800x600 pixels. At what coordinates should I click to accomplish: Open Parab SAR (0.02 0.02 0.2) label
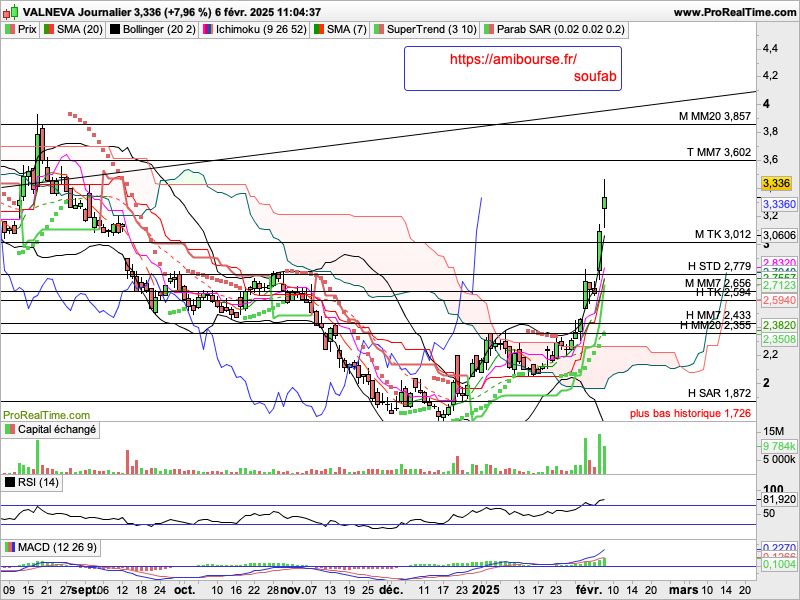pyautogui.click(x=561, y=30)
